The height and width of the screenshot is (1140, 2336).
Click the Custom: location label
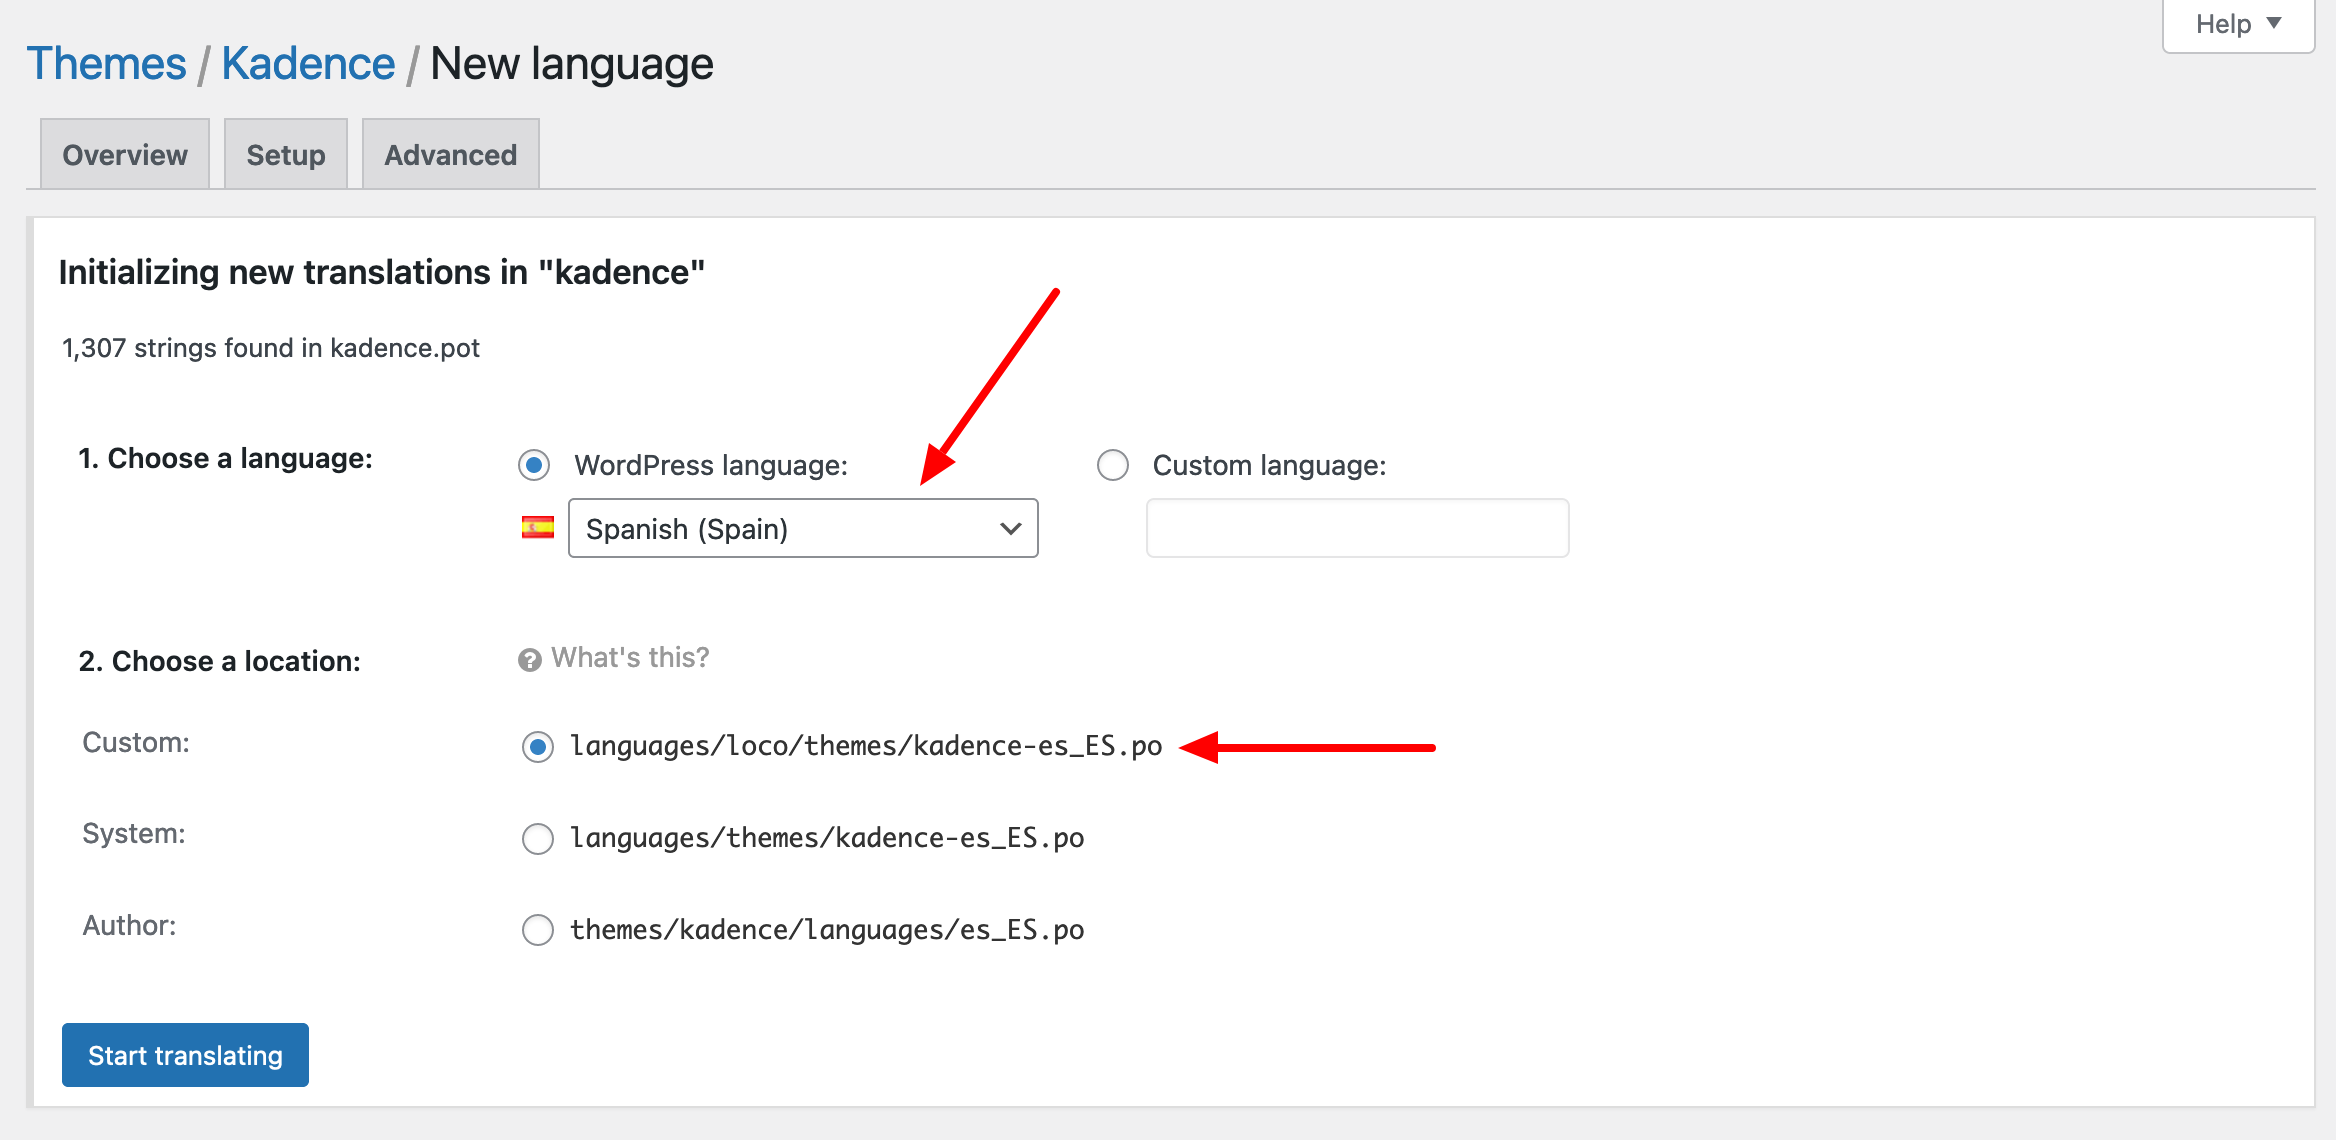click(x=136, y=743)
